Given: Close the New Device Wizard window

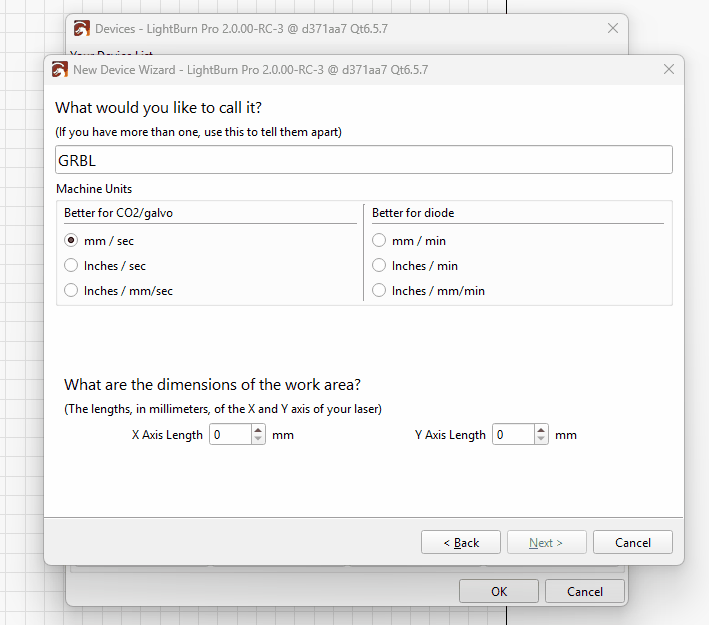Looking at the screenshot, I should 669,69.
